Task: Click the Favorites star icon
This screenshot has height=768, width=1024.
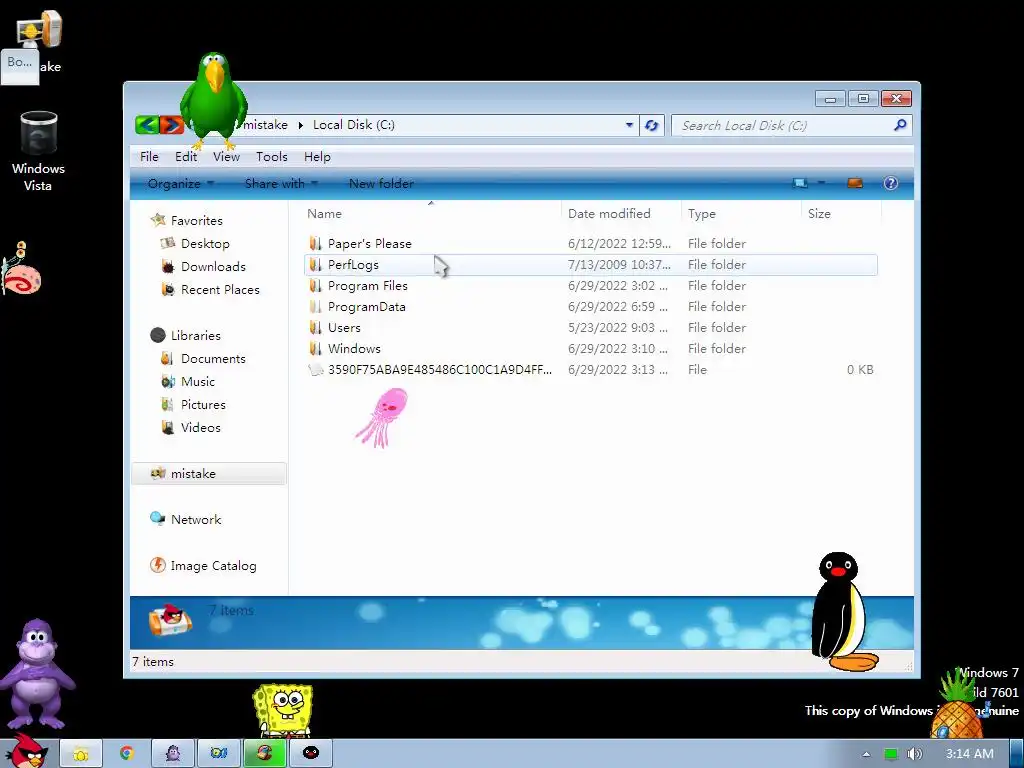Action: [x=157, y=220]
